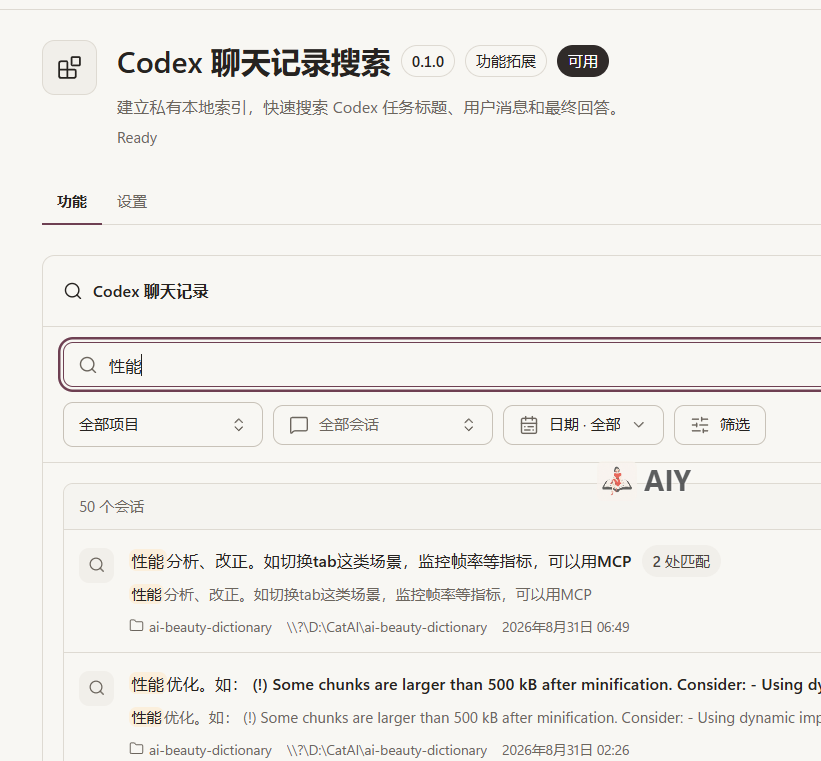
Task: Open the 筛选 filter button
Action: (720, 425)
